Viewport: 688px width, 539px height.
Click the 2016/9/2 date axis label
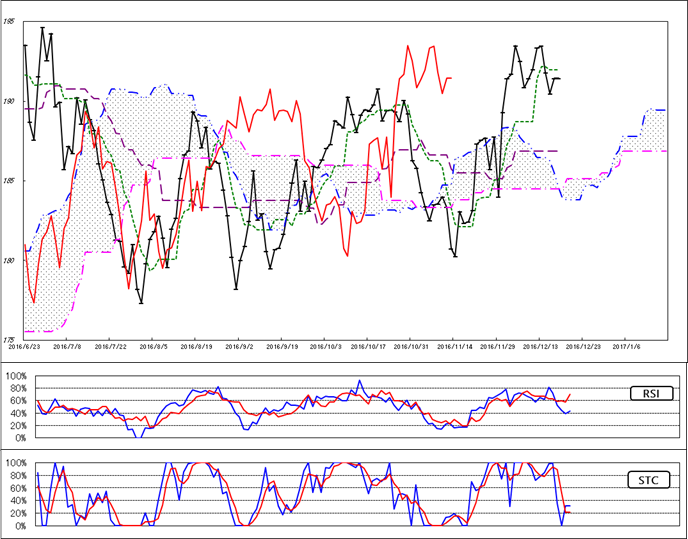(240, 345)
